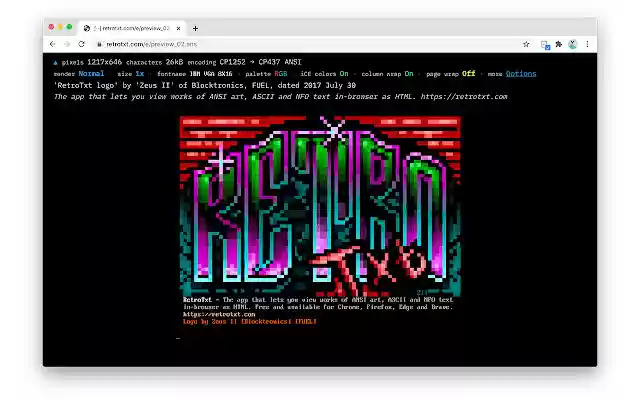Image resolution: width=640 pixels, height=400 pixels.
Task: Toggle iCE colors On
Action: 344,73
